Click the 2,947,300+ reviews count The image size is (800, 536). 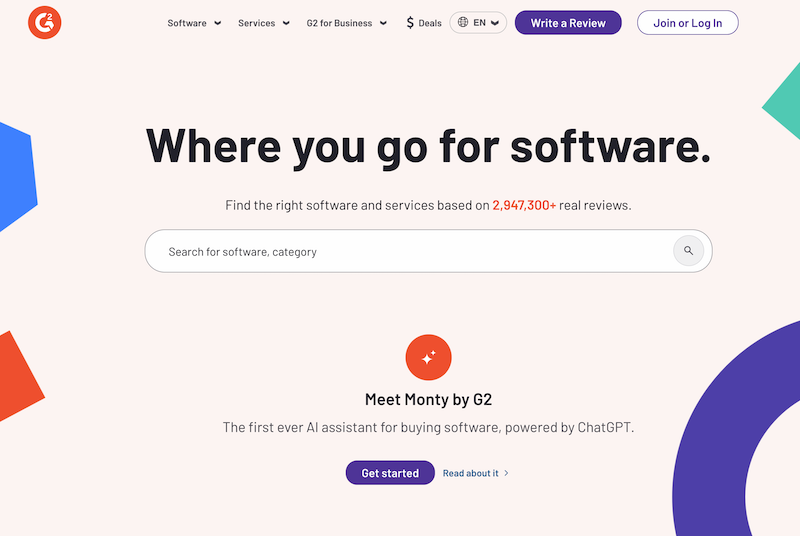(524, 205)
